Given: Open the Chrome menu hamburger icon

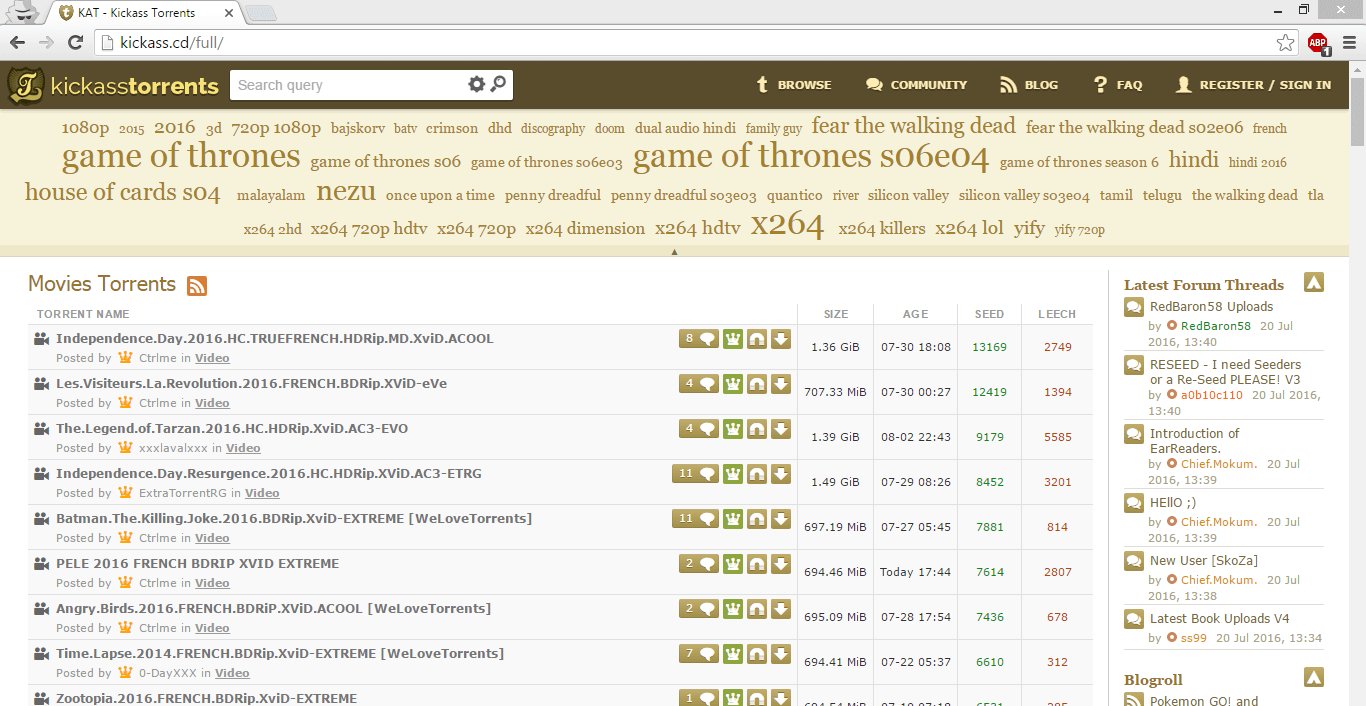Looking at the screenshot, I should 1347,42.
